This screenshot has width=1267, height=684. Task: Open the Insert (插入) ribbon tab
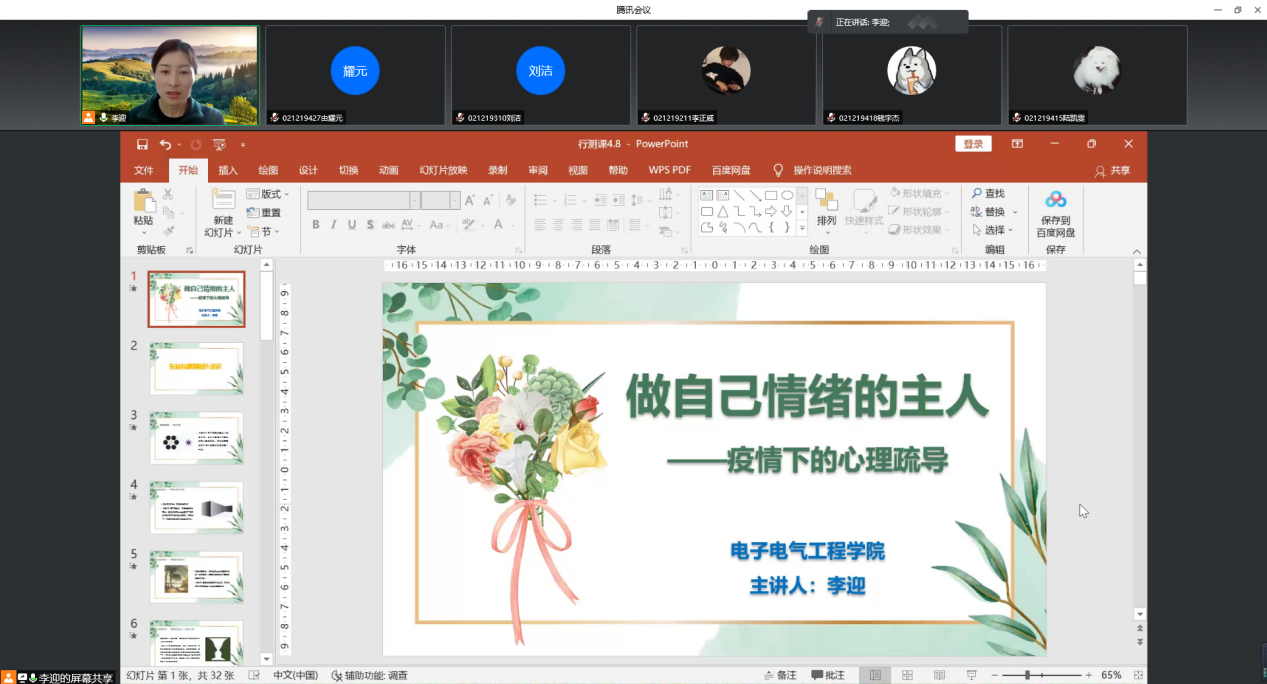228,170
